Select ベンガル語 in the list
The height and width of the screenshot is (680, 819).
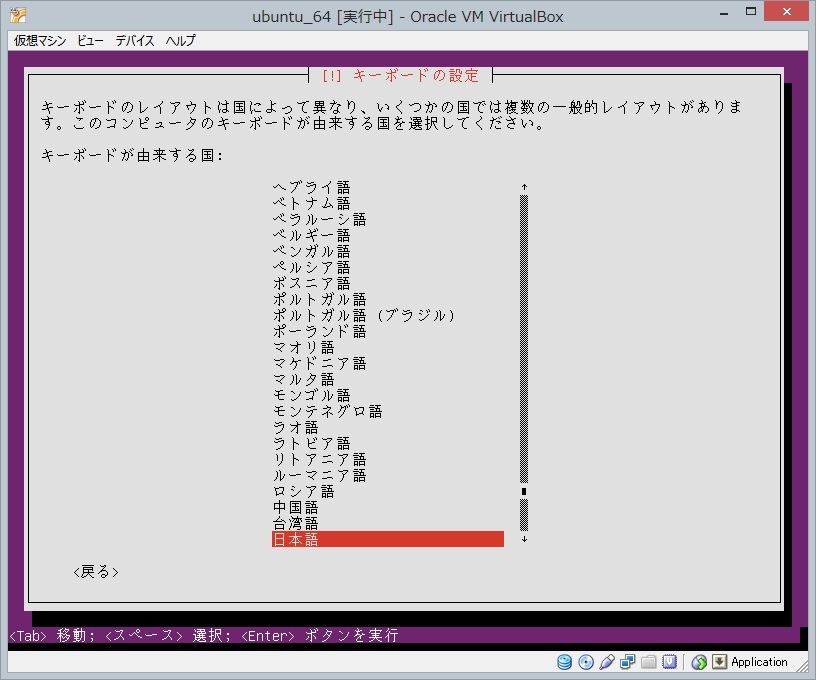[x=312, y=251]
